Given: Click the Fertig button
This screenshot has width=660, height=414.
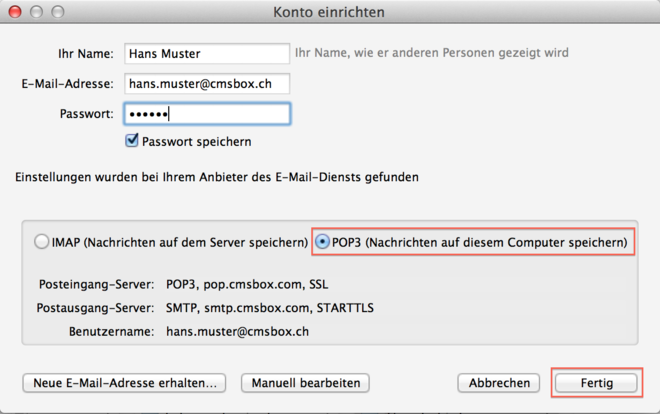Looking at the screenshot, I should coord(596,383).
